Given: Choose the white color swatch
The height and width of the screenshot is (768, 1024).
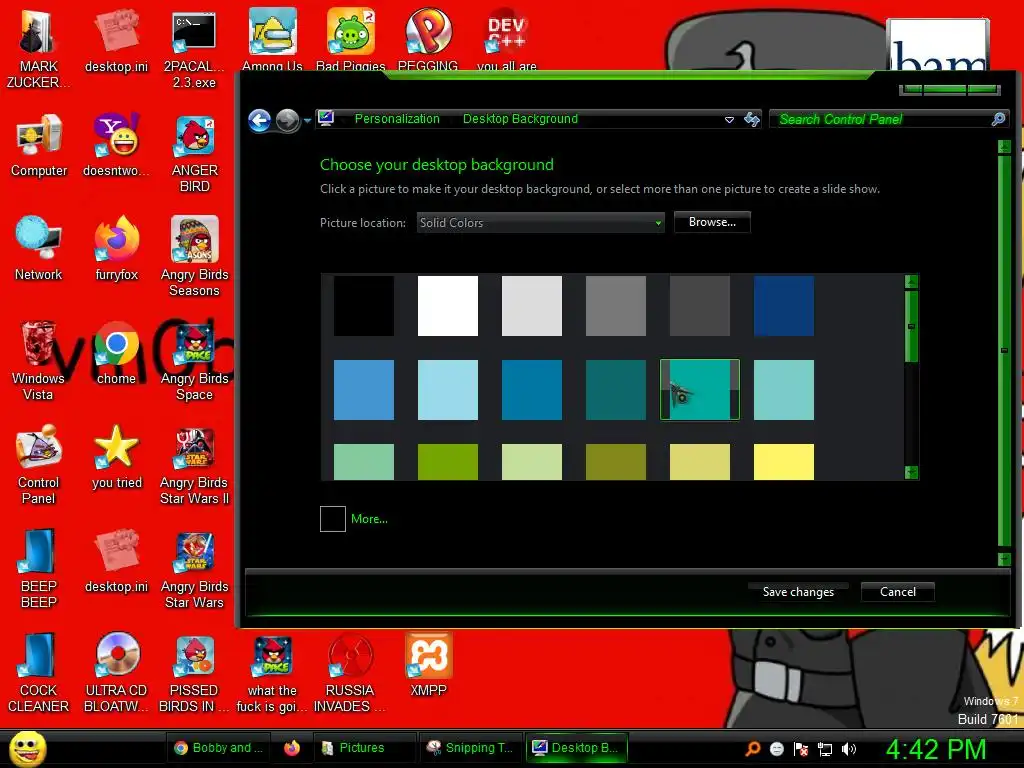Looking at the screenshot, I should pos(448,306).
